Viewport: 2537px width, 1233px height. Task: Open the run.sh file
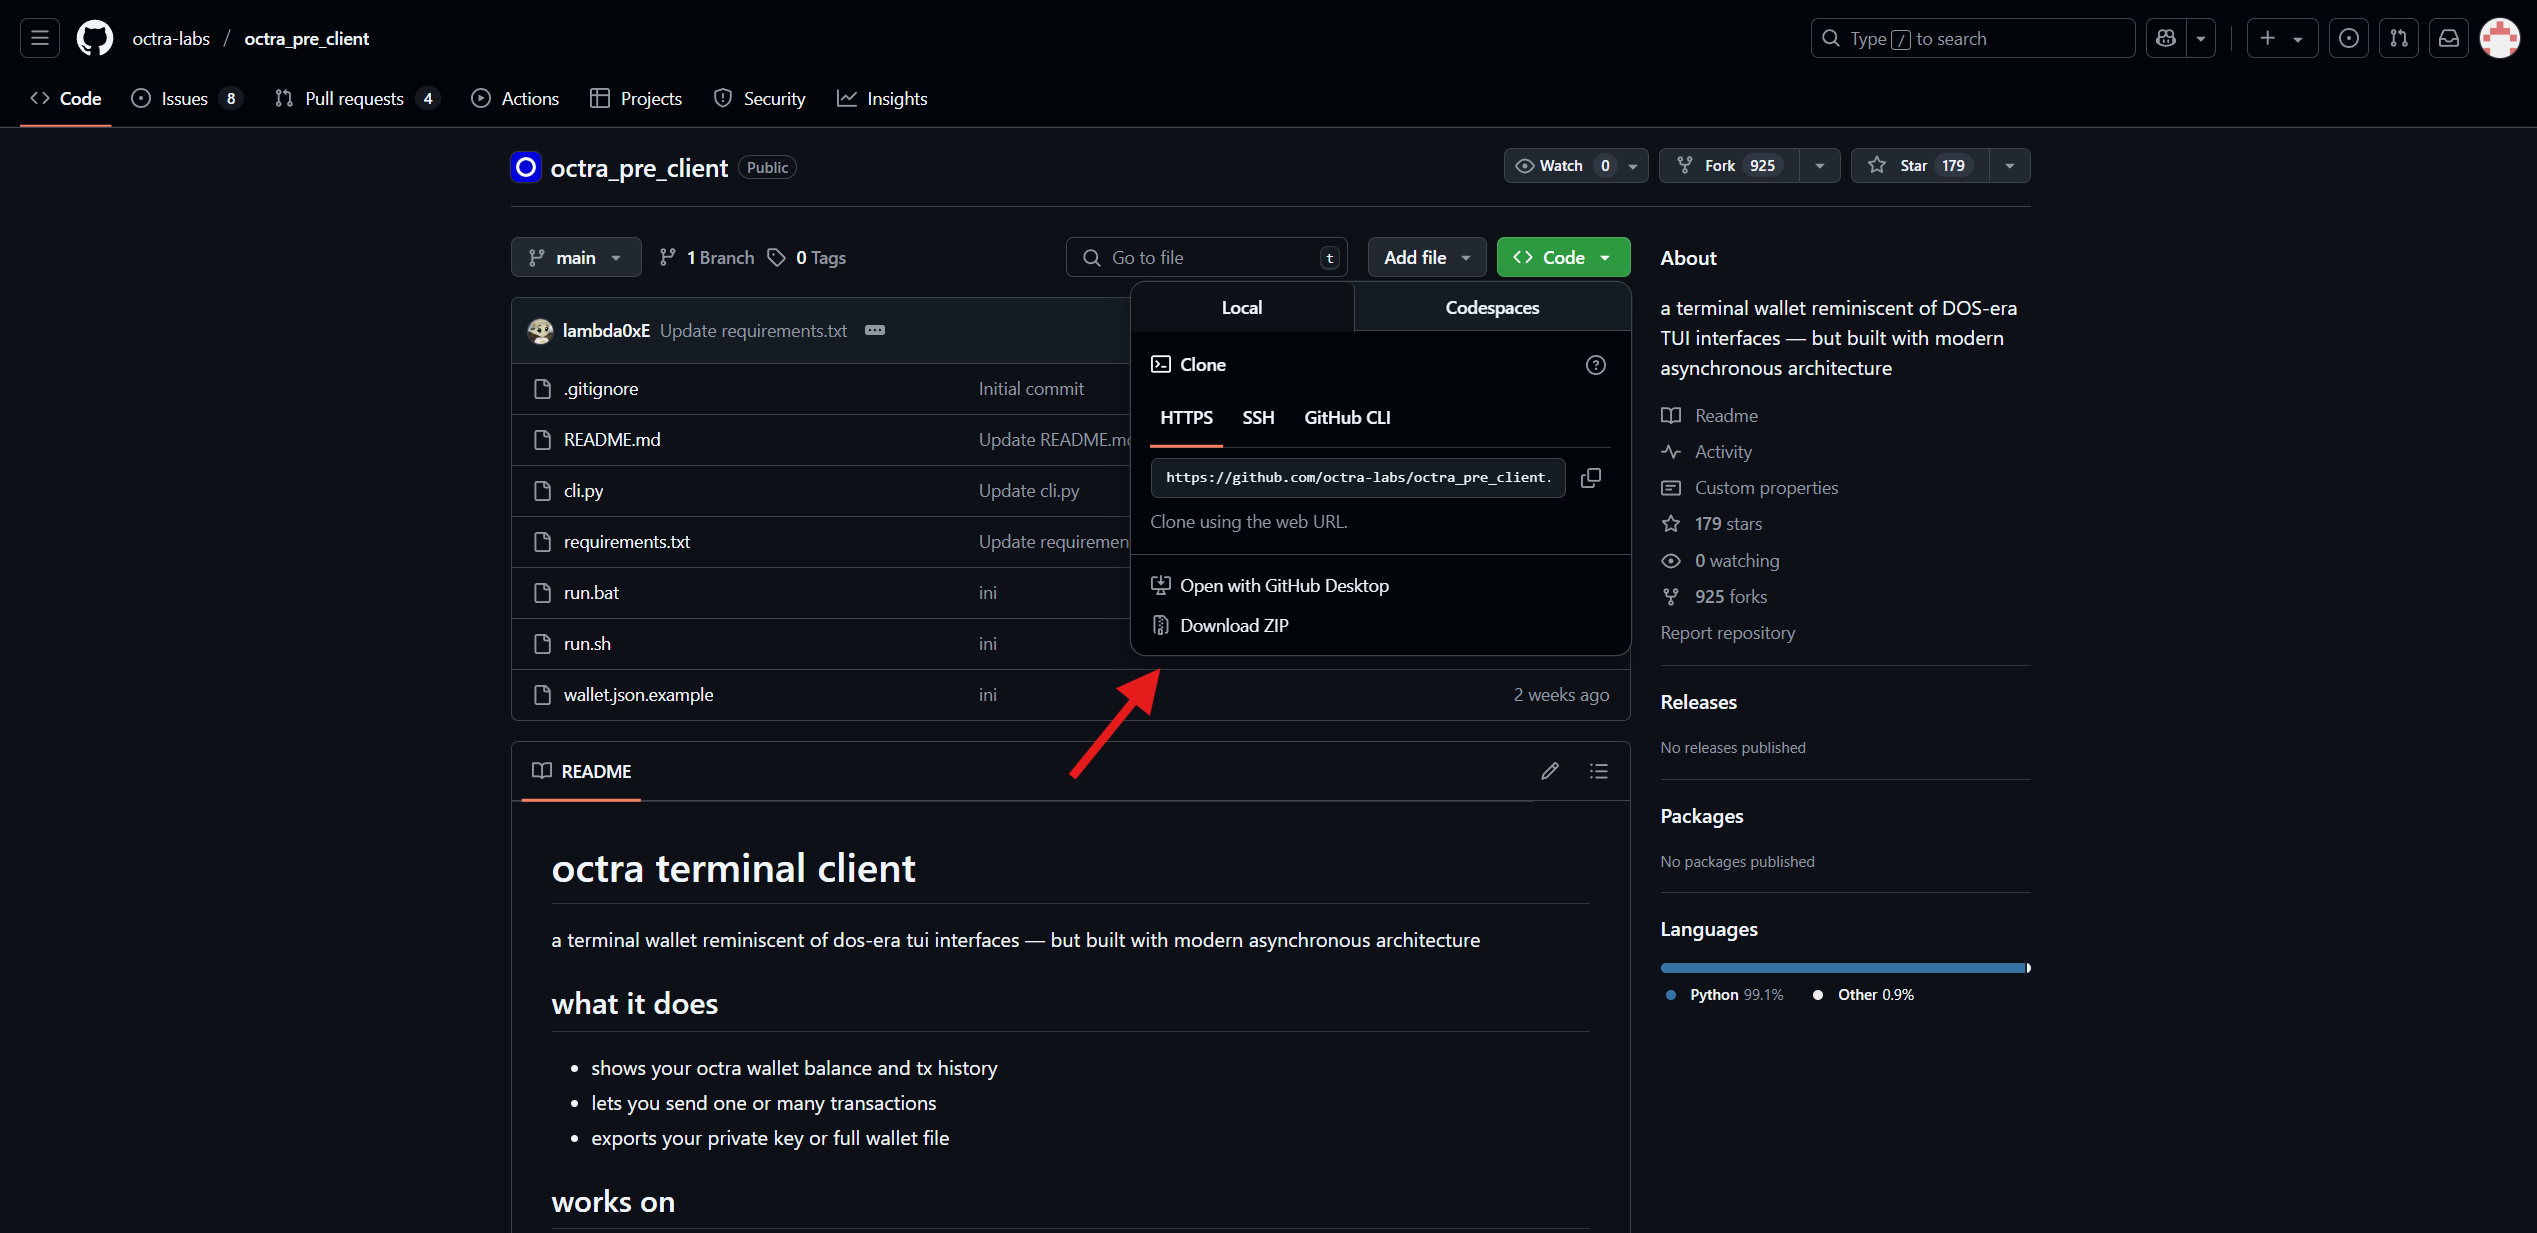587,643
